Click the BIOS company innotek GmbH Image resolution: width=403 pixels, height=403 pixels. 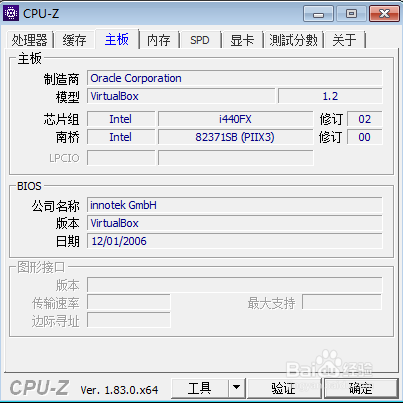[x=235, y=205]
